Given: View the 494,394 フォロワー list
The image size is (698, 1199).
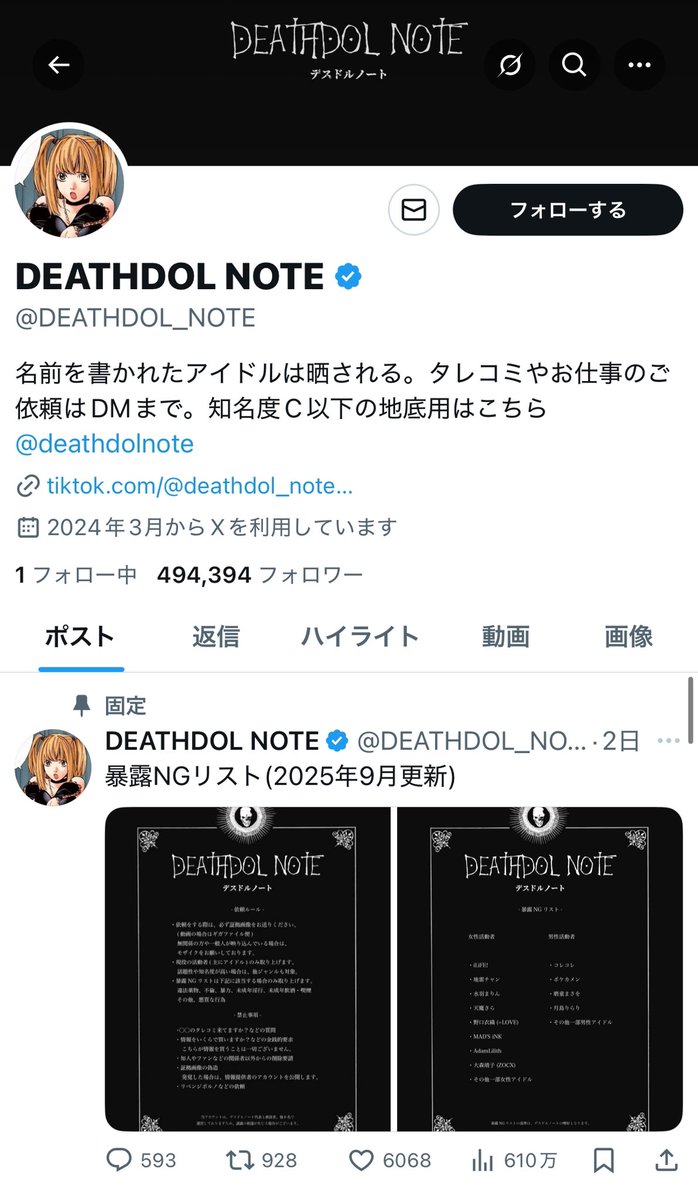Looking at the screenshot, I should pyautogui.click(x=260, y=574).
